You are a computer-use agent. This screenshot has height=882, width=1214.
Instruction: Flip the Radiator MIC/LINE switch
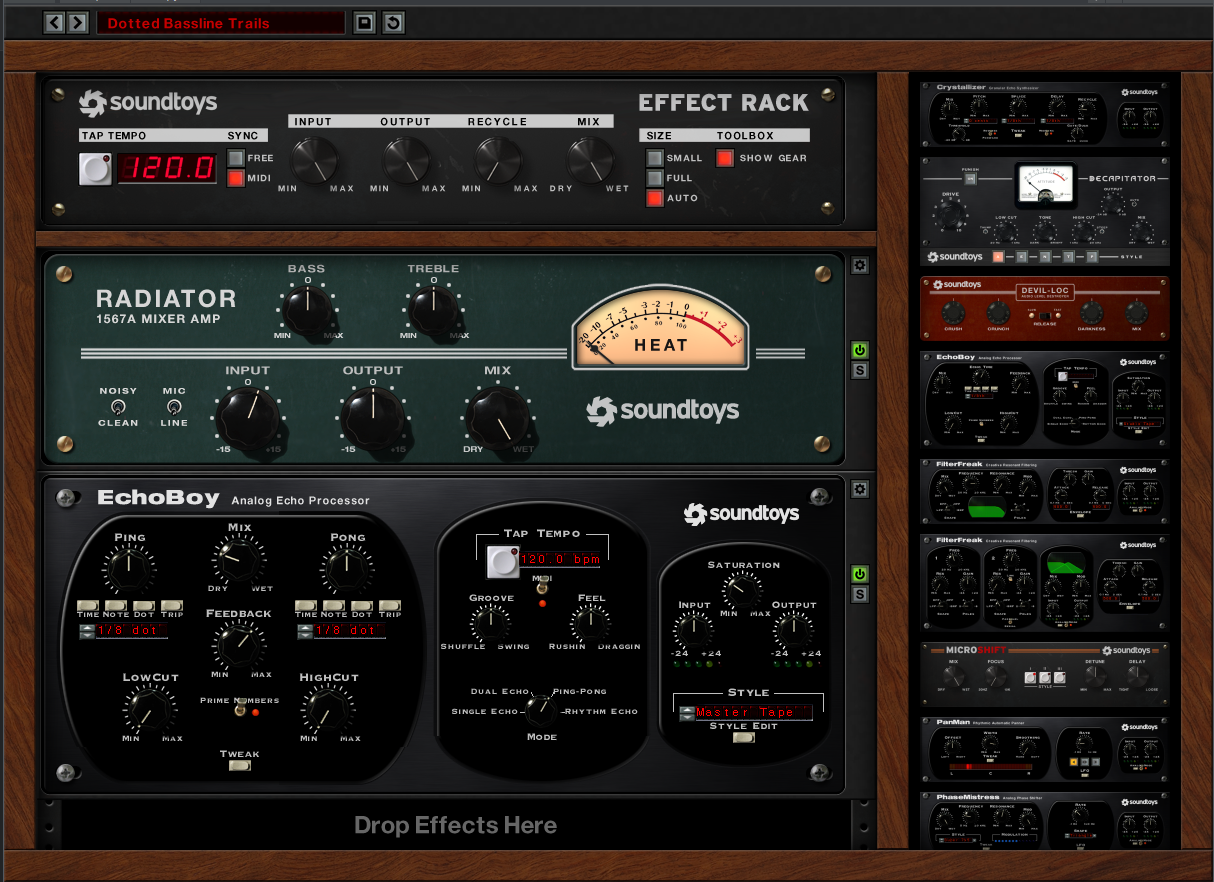click(x=174, y=407)
